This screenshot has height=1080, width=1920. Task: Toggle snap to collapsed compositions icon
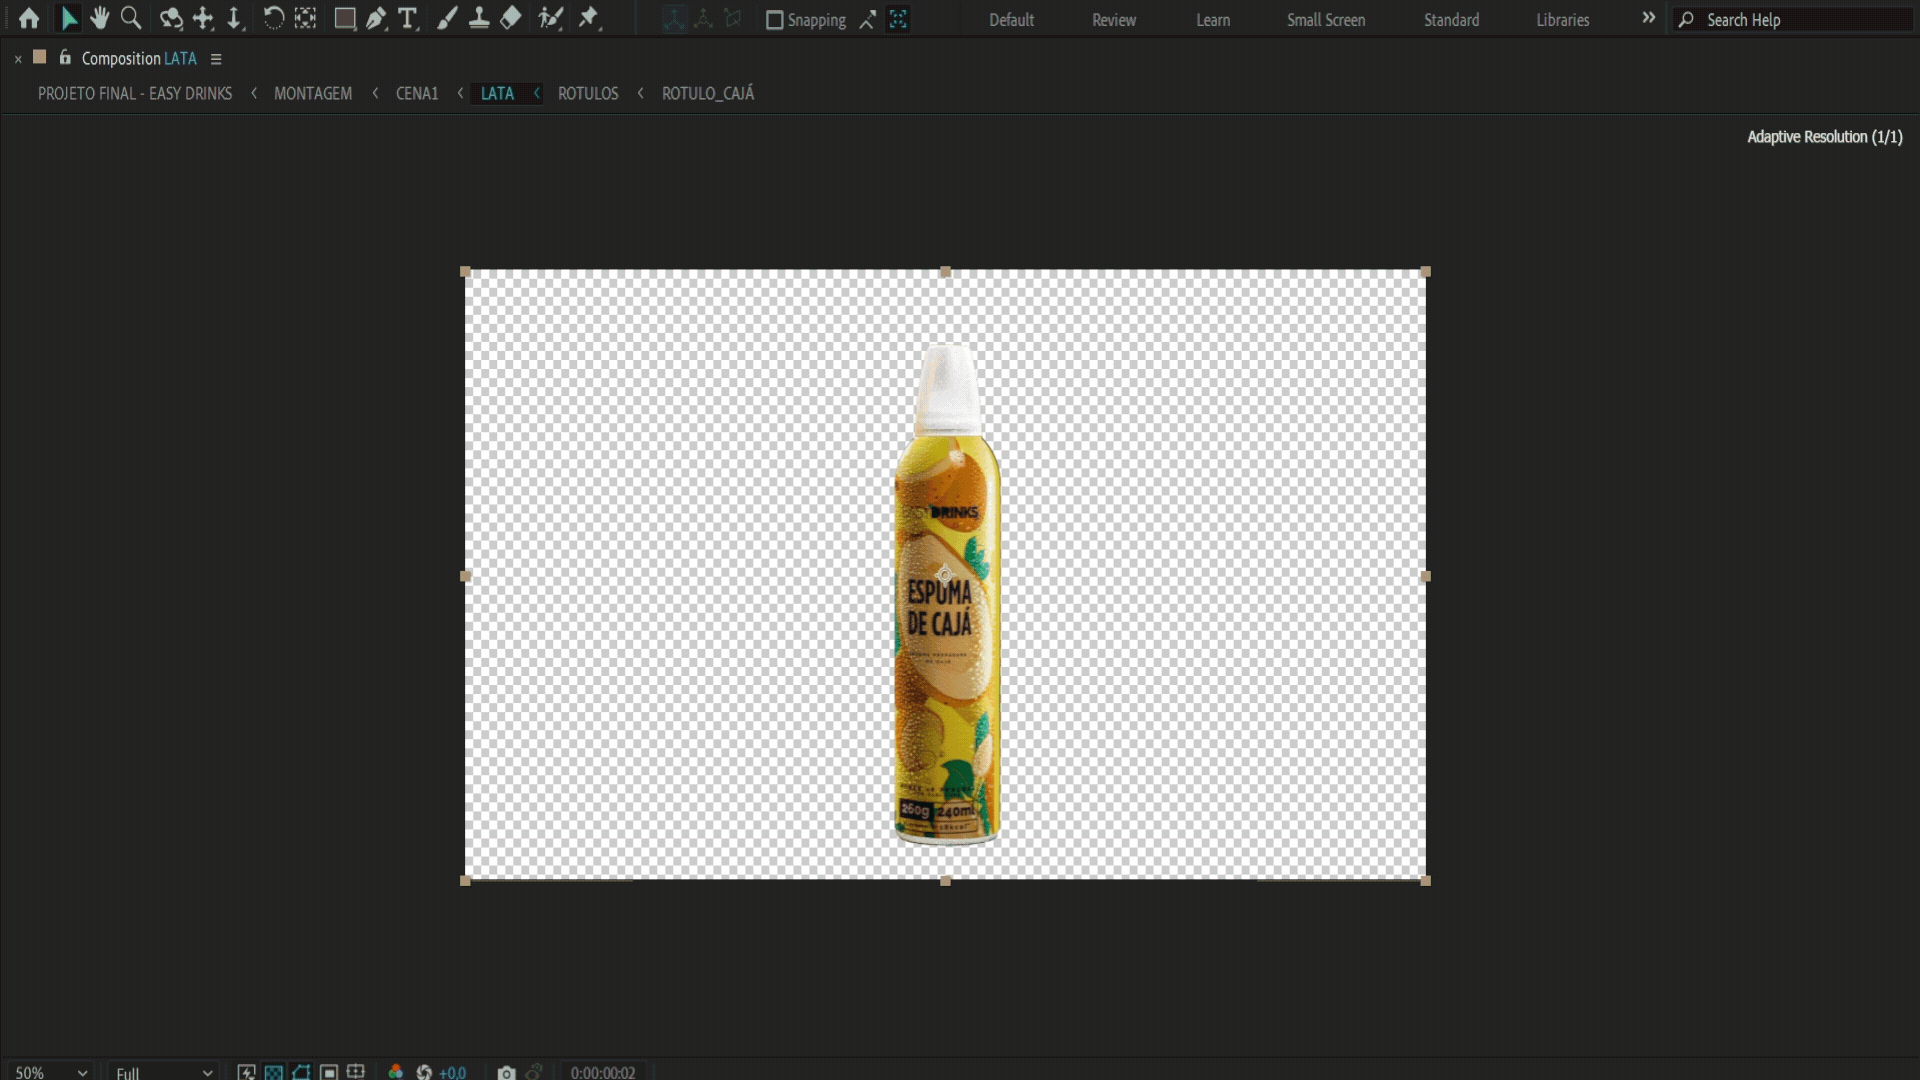(x=898, y=19)
